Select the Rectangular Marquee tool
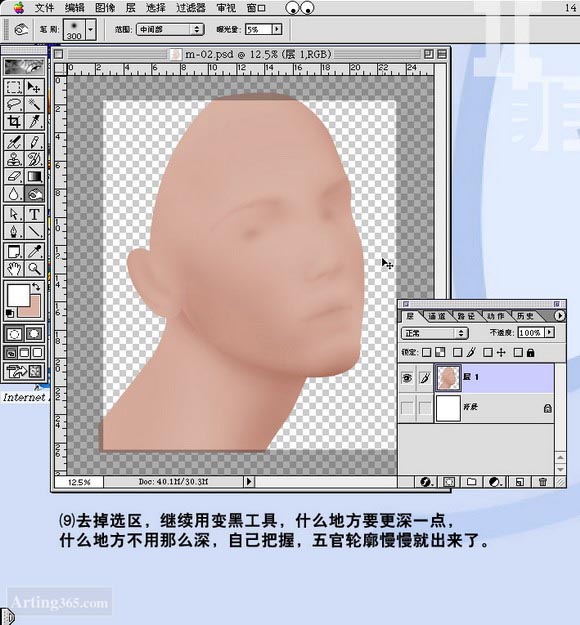Viewport: 580px width, 625px height. coord(14,87)
